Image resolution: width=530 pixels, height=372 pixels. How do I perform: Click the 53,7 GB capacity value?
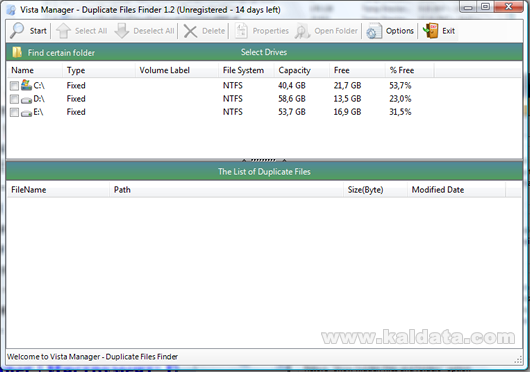point(292,112)
